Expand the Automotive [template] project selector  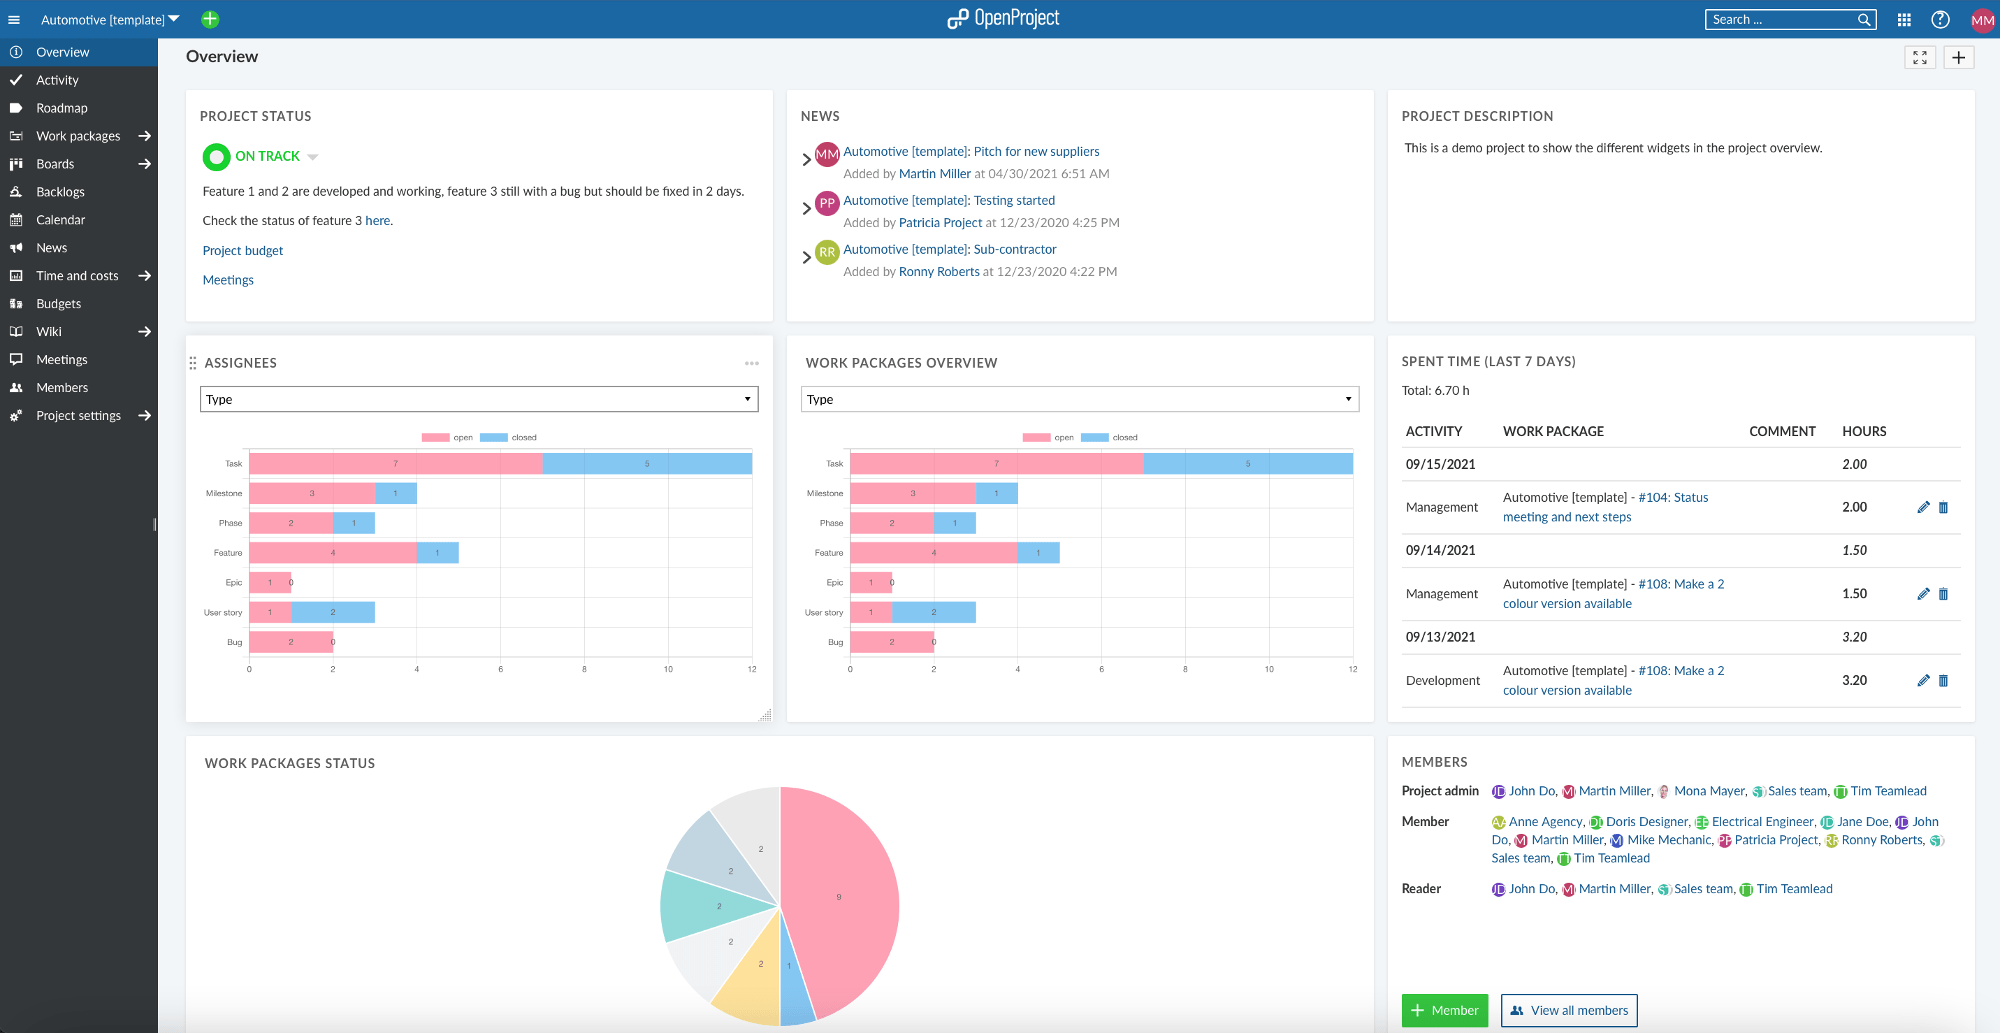[174, 19]
